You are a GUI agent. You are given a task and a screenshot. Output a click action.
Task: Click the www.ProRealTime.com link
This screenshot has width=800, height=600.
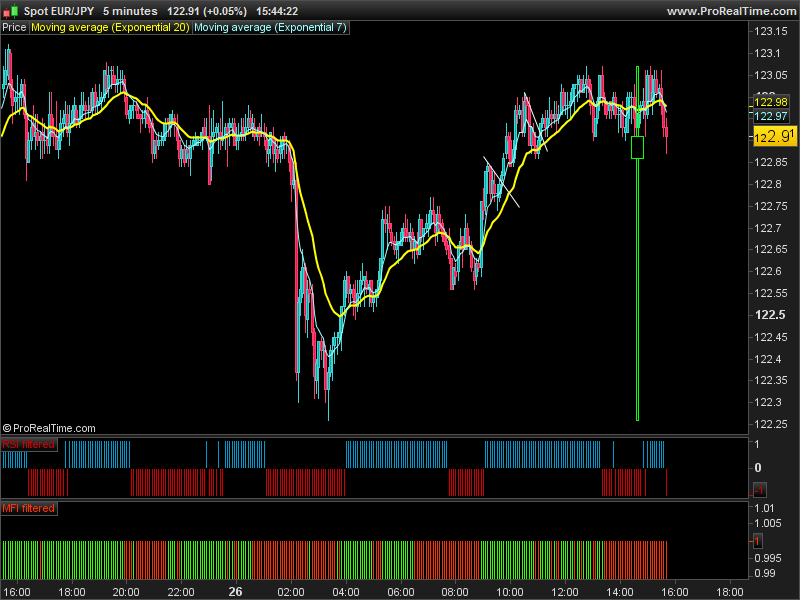tap(733, 11)
